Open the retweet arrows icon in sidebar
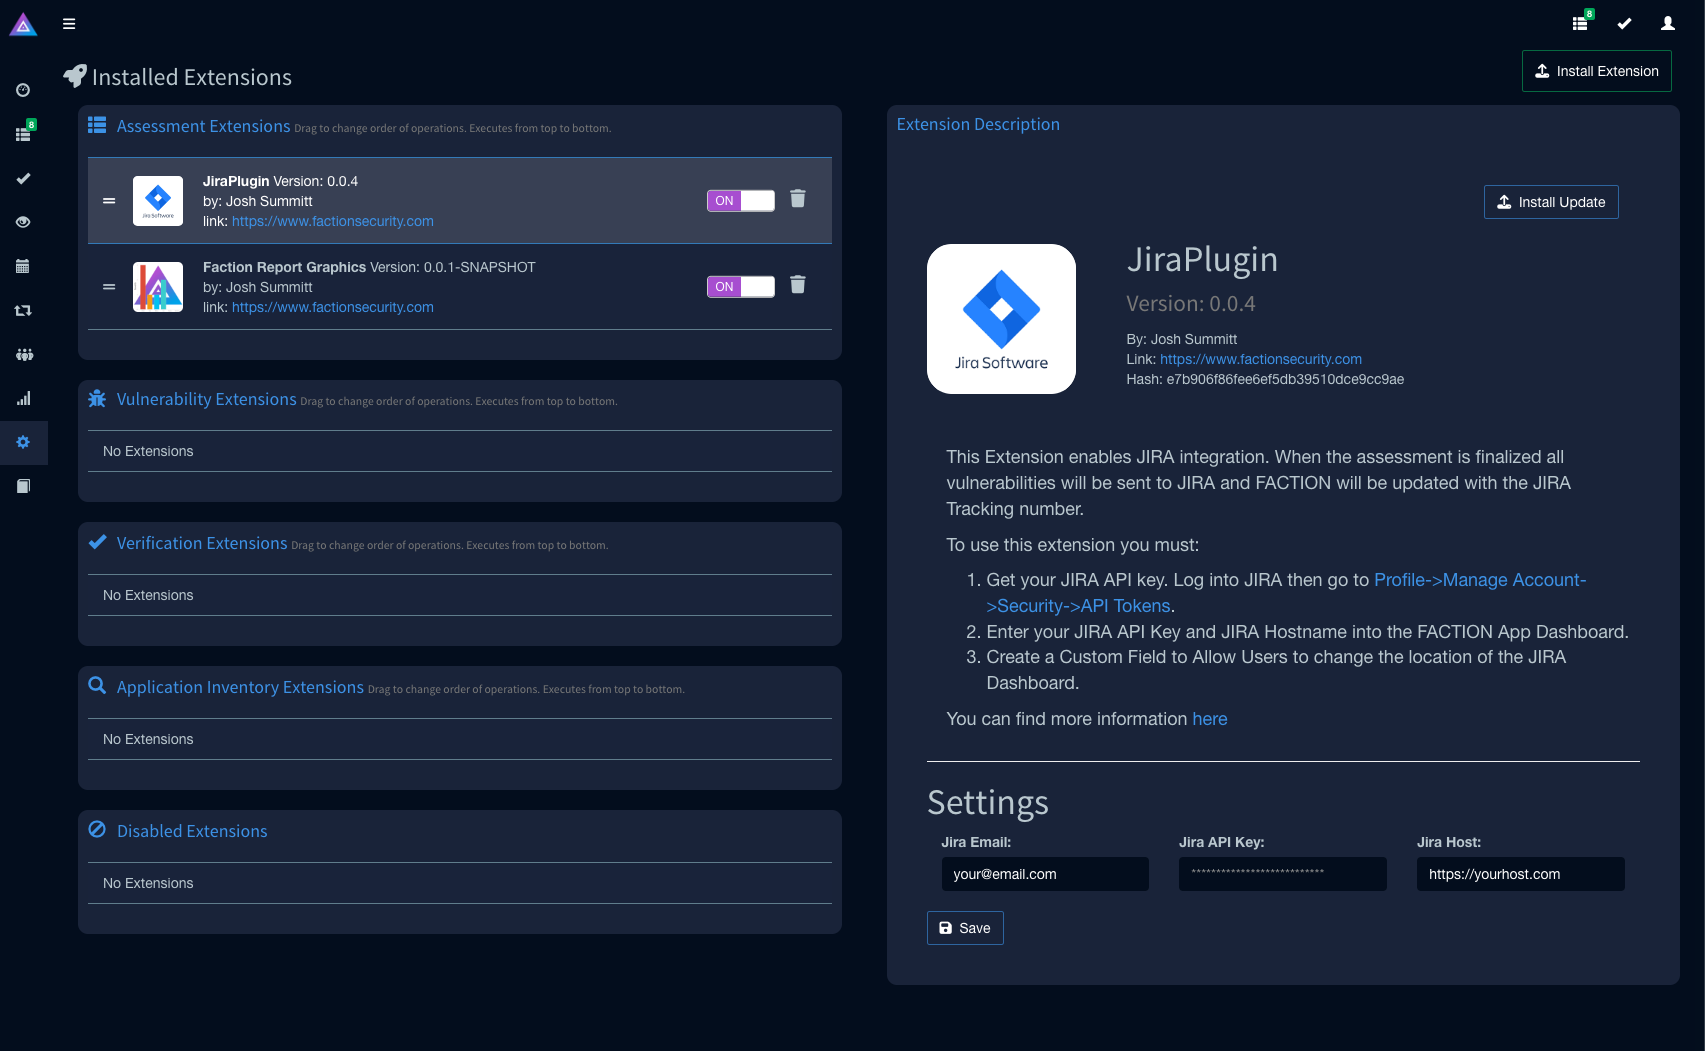Screen dimensions: 1705x1051 (23, 310)
